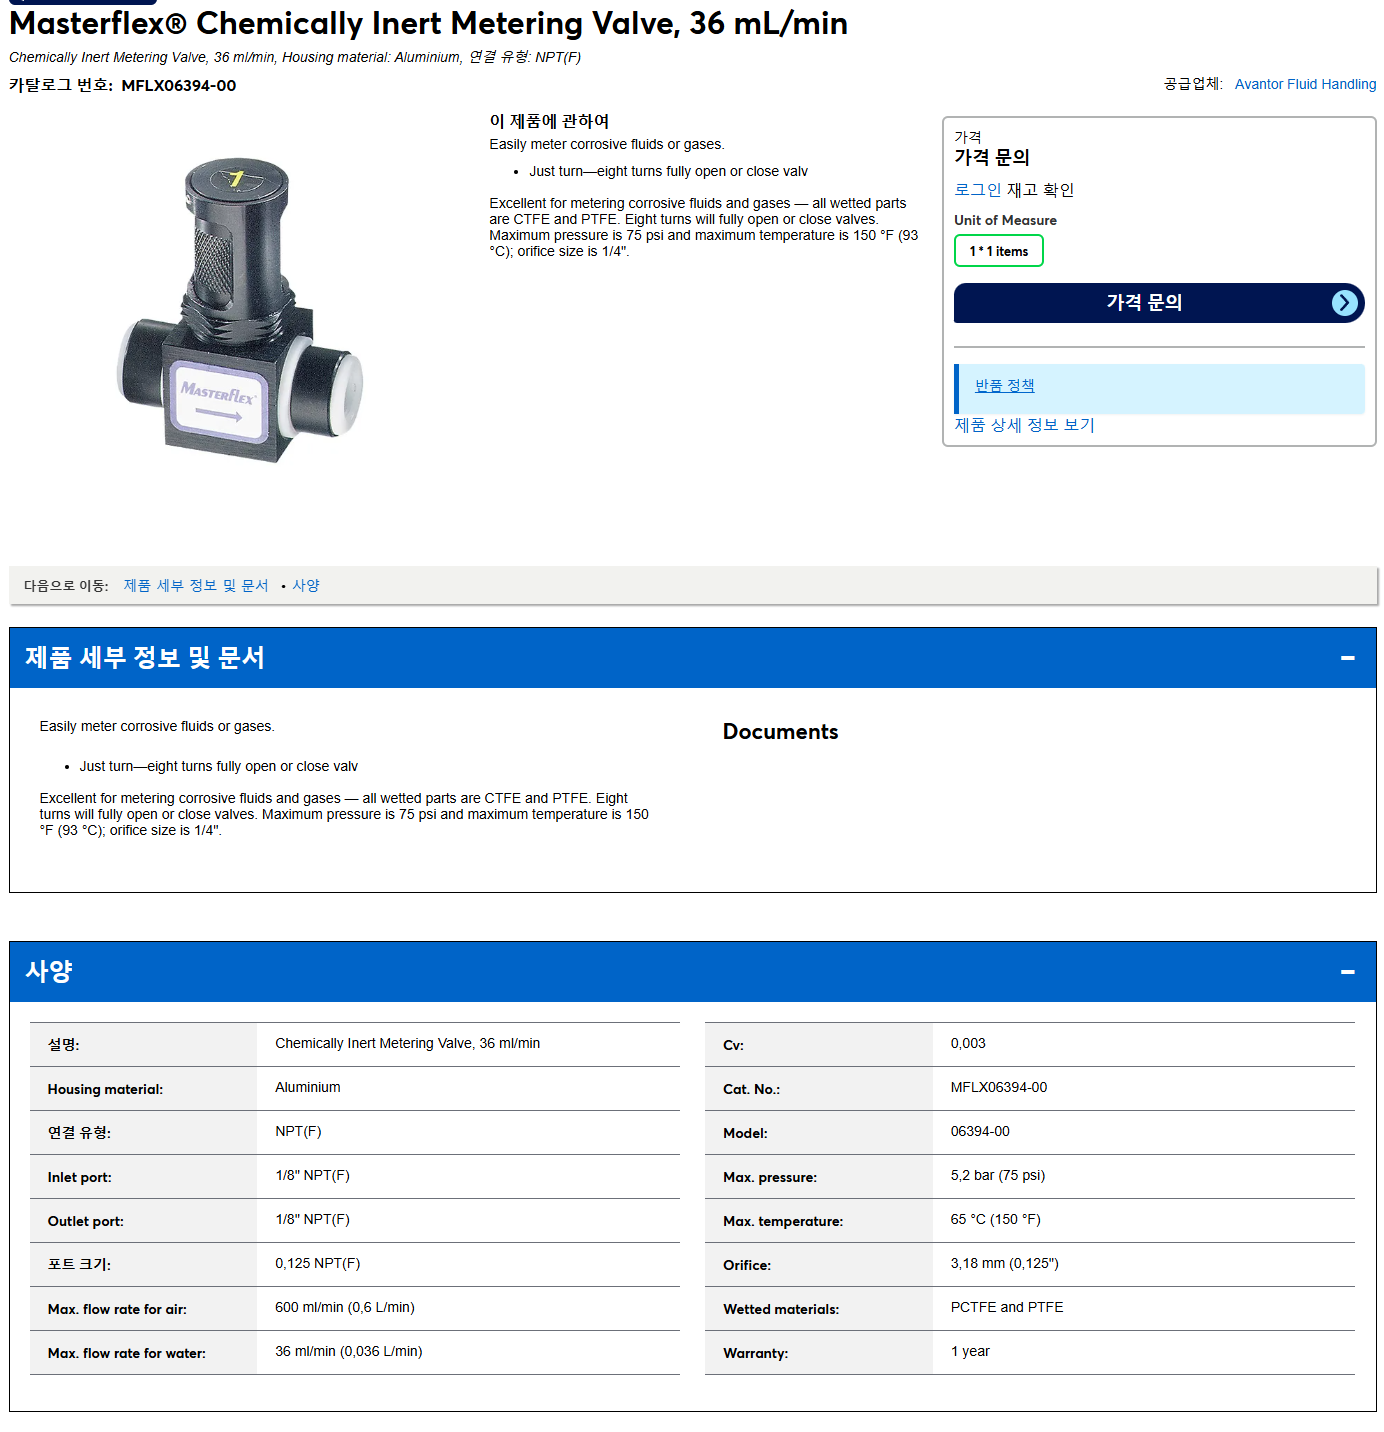
Task: Click the 연결 유형 NPT(F) value
Action: (298, 1131)
